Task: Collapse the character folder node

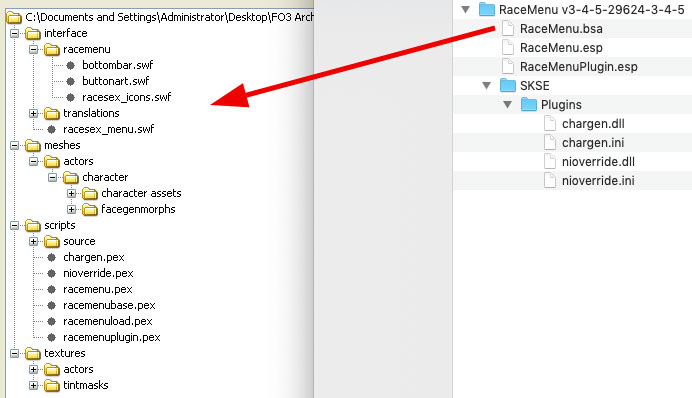Action: (53, 177)
